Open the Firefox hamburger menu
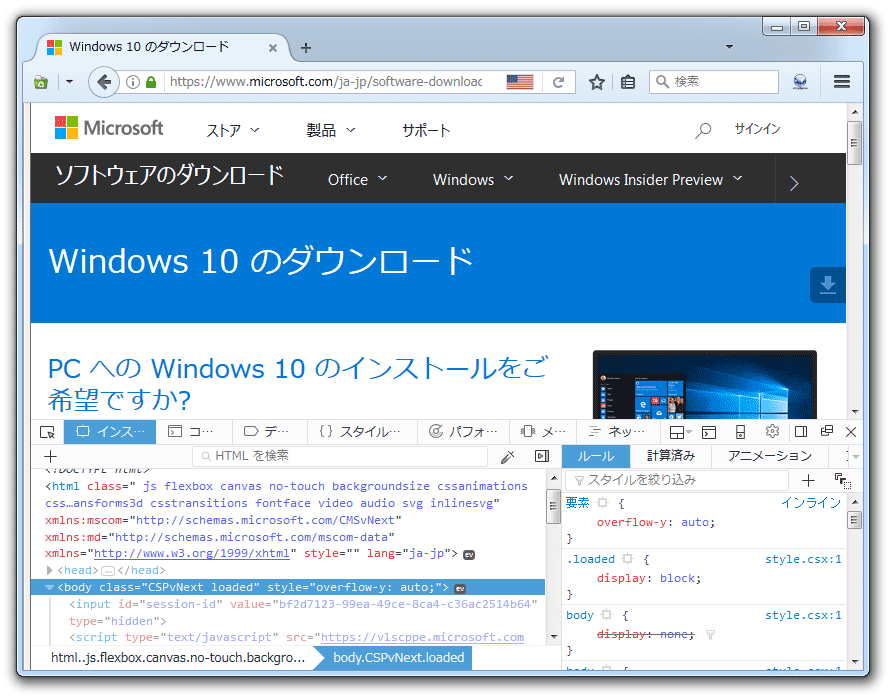The height and width of the screenshot is (698, 889). tap(842, 82)
